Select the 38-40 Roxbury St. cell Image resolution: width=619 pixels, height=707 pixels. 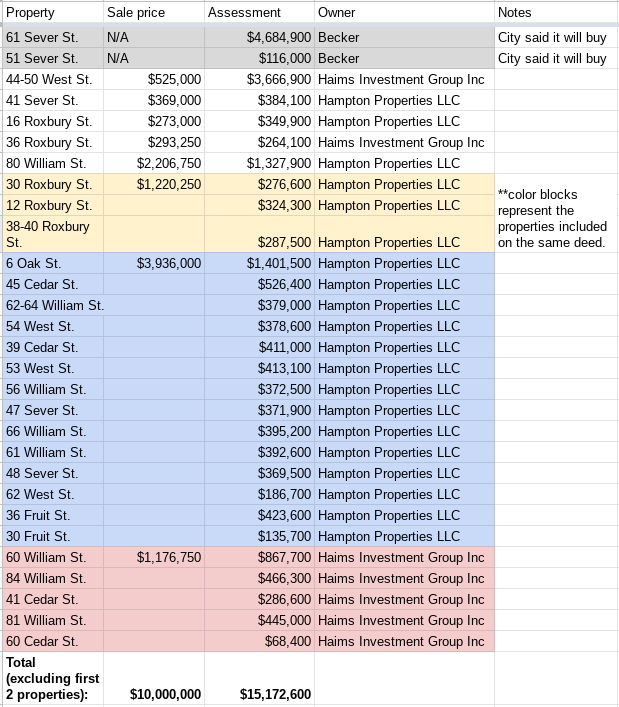point(48,234)
